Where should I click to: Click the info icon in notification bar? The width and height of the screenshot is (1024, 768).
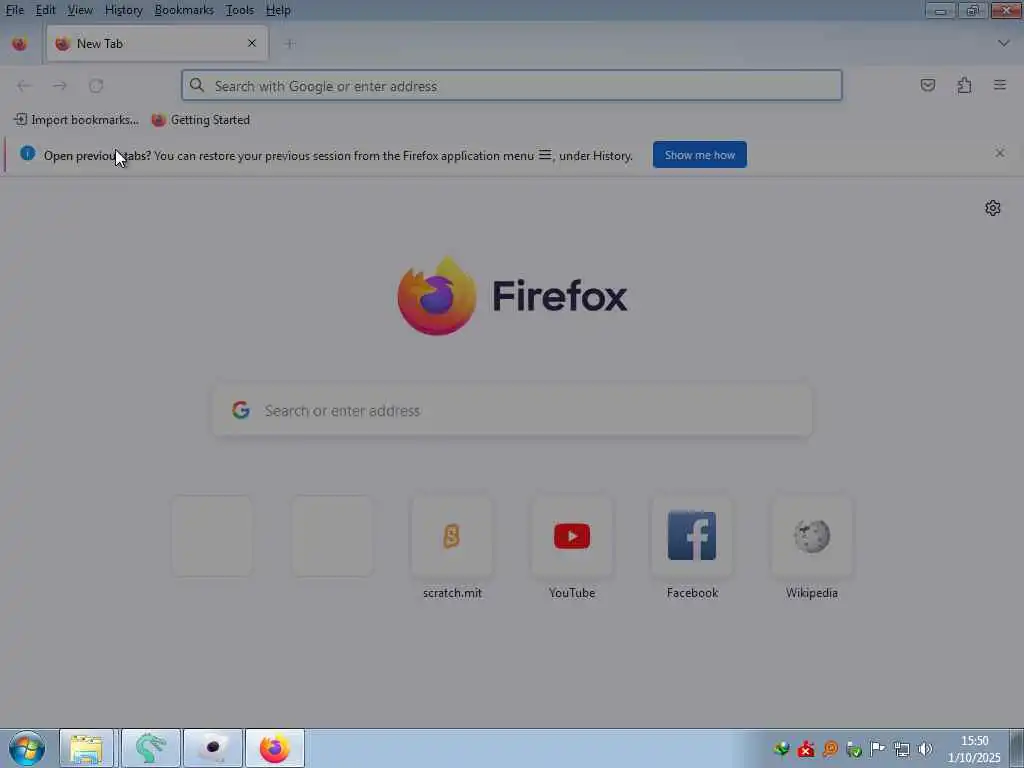(x=27, y=153)
